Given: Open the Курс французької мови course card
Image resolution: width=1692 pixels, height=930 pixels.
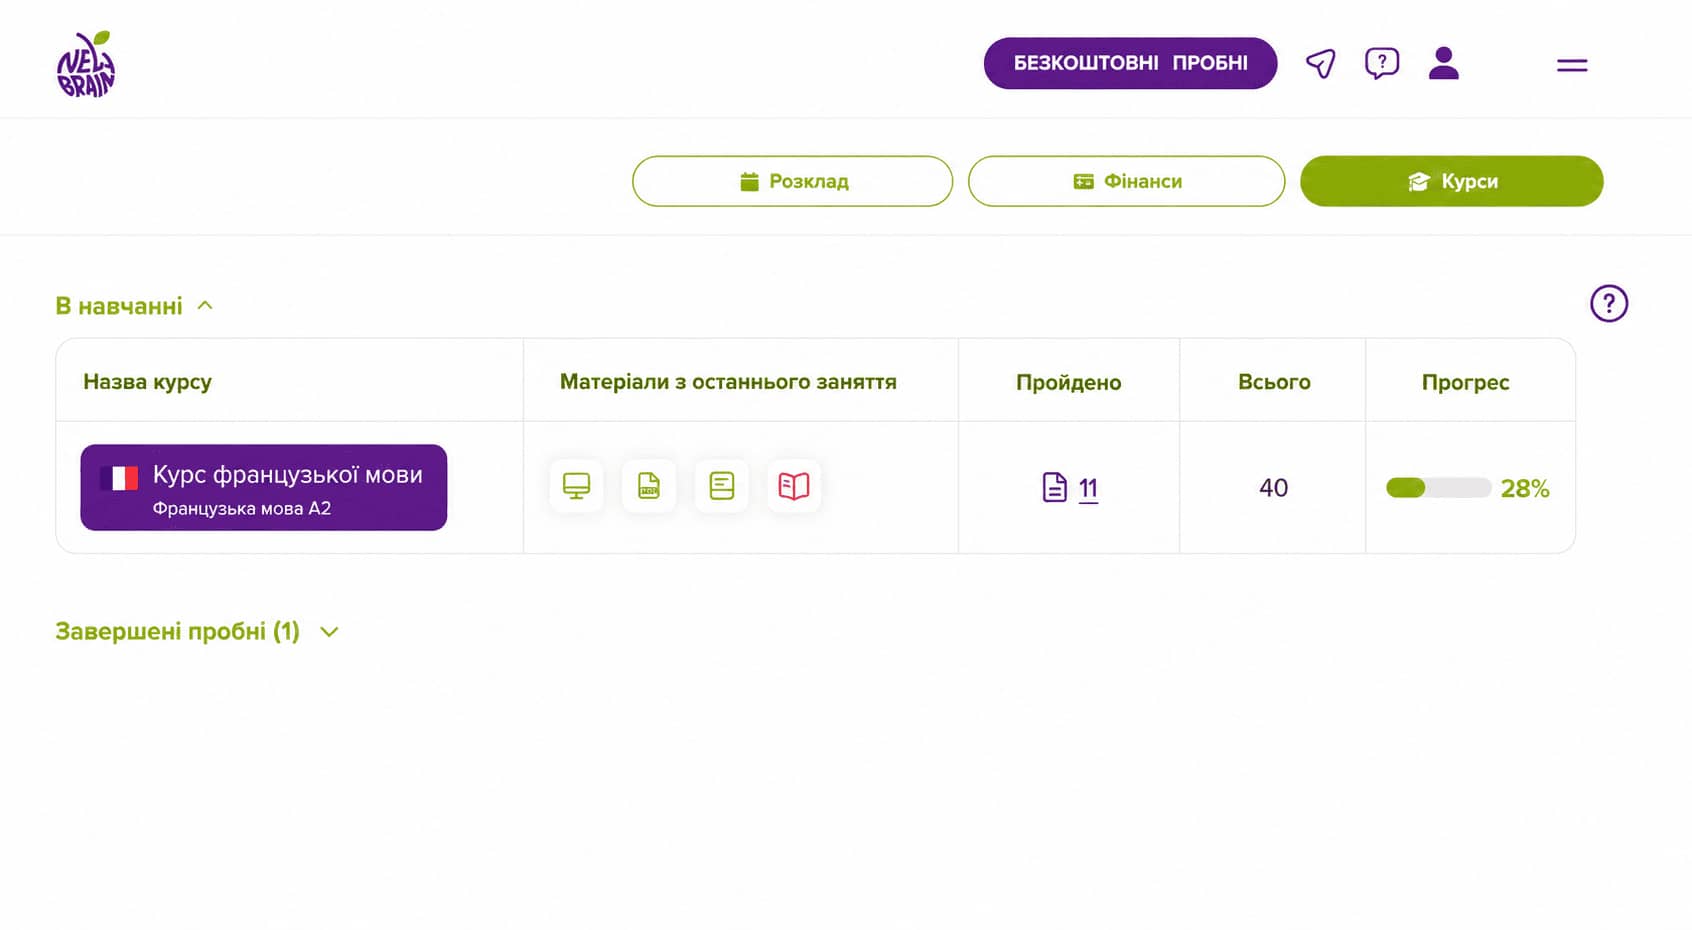Looking at the screenshot, I should (264, 487).
